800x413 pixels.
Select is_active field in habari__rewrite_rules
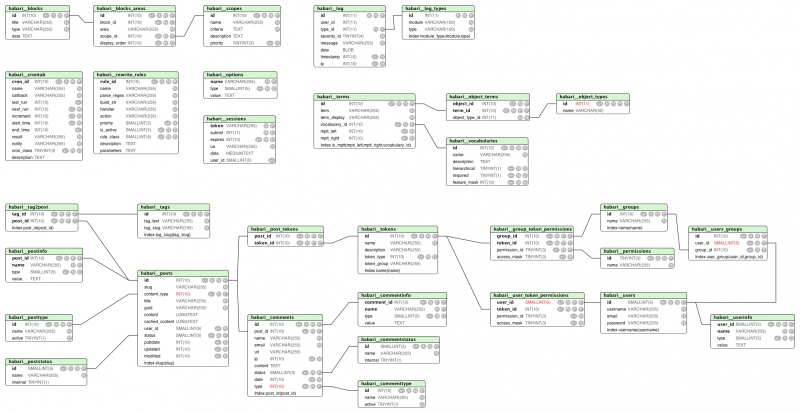pos(137,130)
